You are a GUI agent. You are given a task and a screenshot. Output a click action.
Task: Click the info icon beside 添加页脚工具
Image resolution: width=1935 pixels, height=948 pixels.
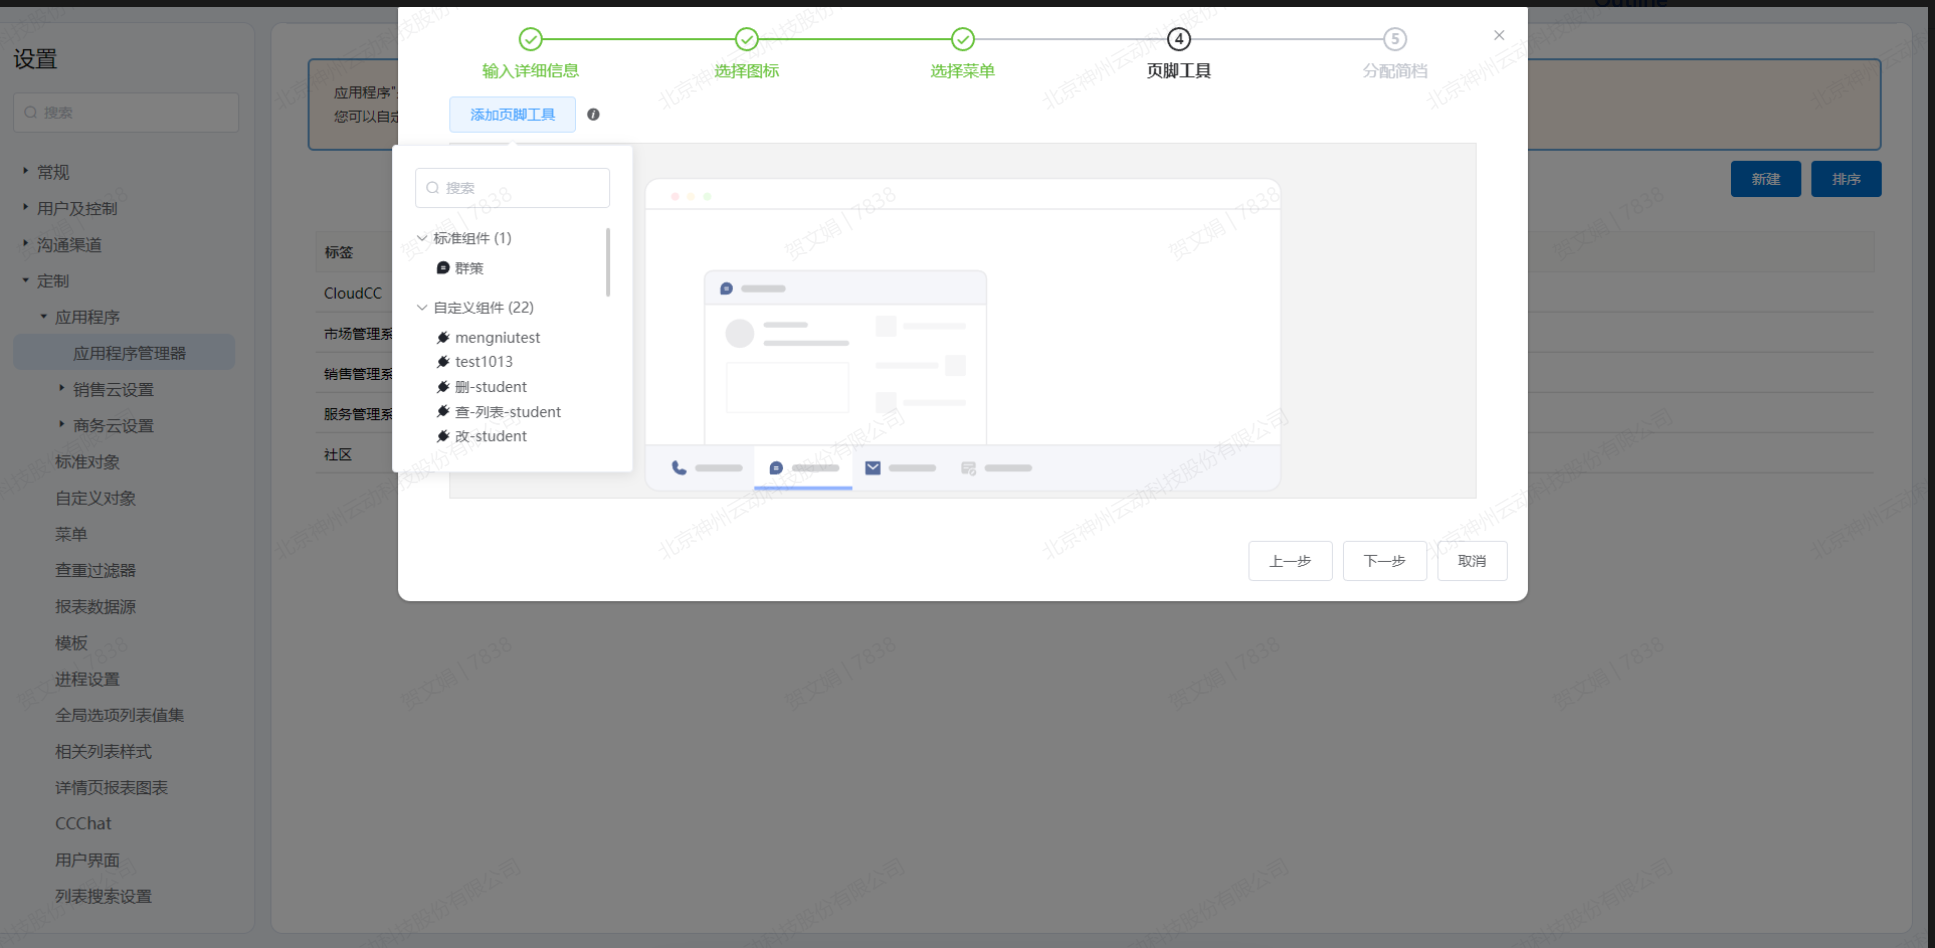pos(593,115)
